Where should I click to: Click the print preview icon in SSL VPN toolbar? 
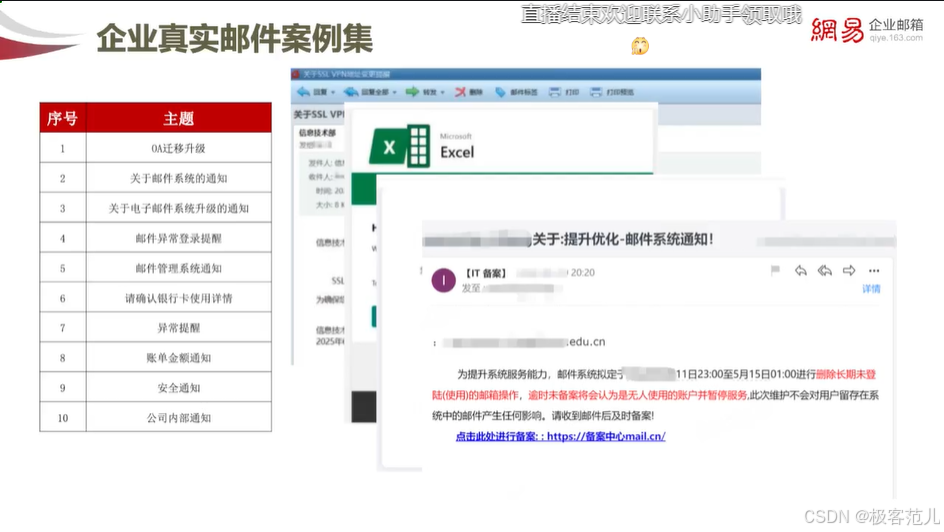coord(596,92)
